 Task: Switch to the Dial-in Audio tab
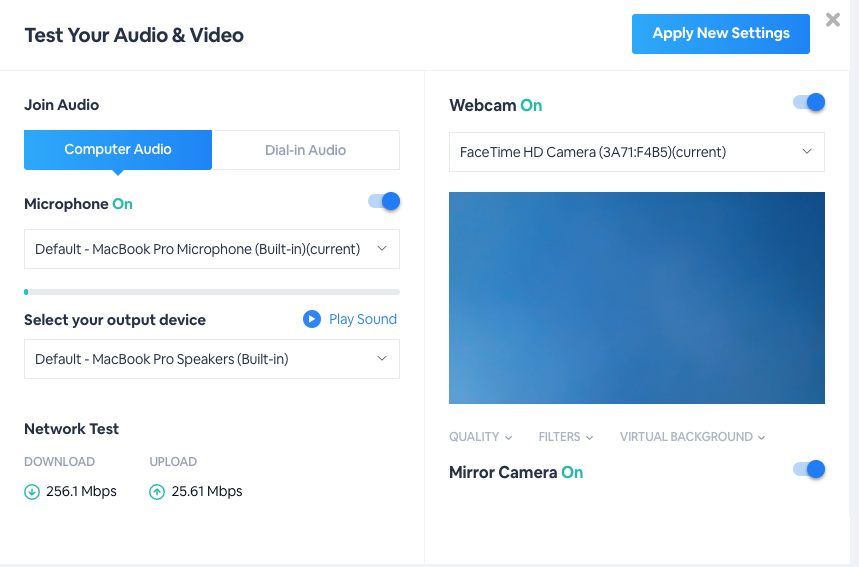coord(306,150)
